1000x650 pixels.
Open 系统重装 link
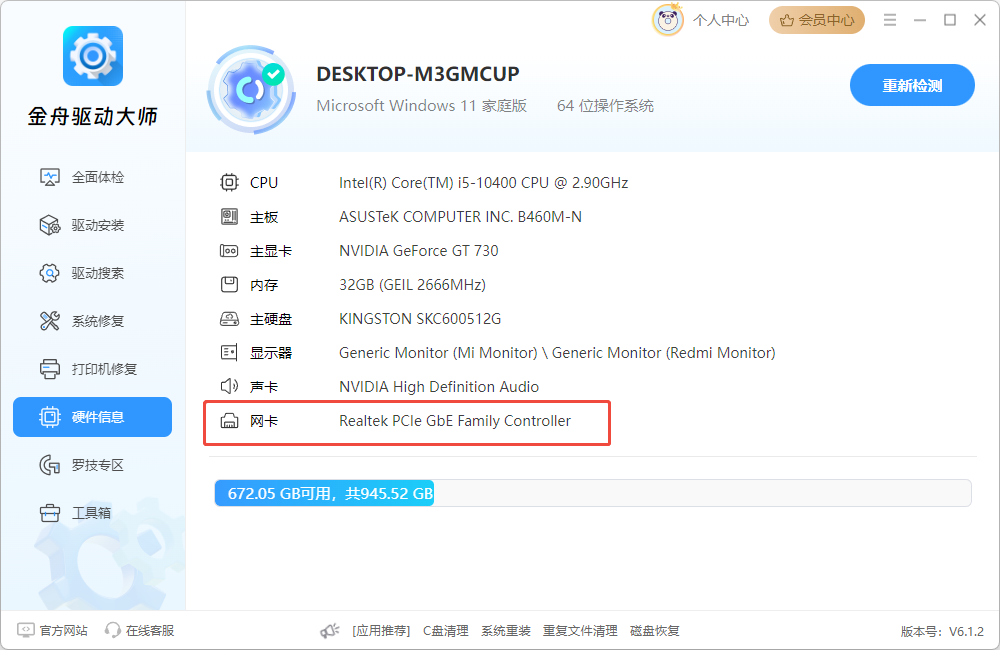(506, 631)
